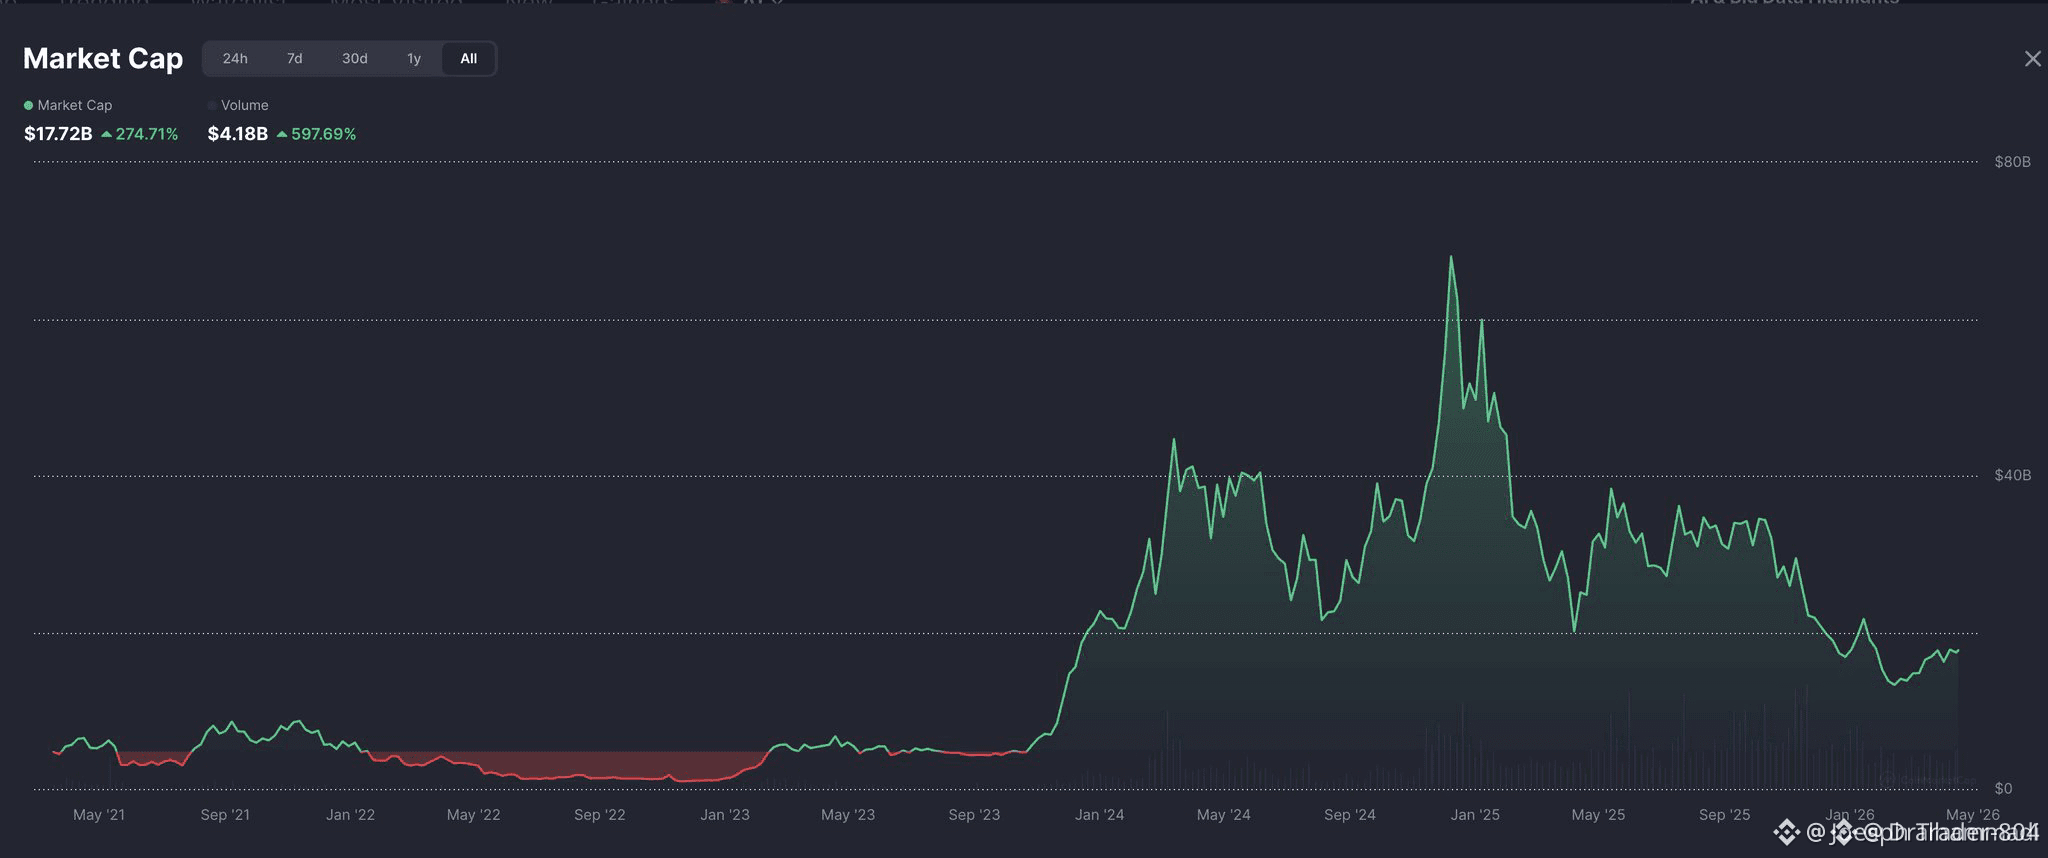
Task: Click the $0 y-axis label
Action: 2003,789
